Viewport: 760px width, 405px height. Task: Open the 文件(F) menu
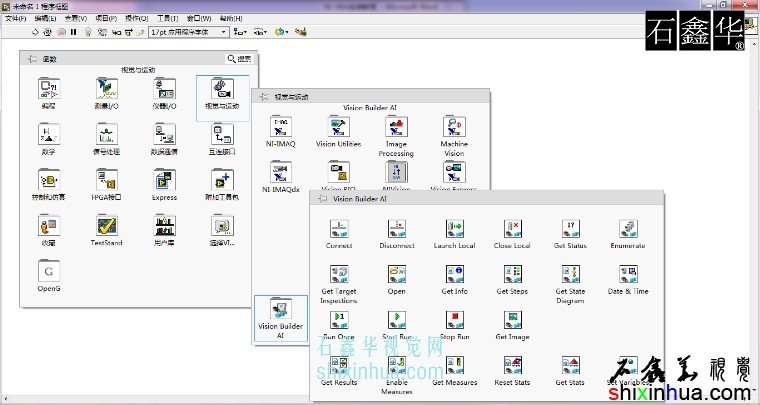click(15, 18)
